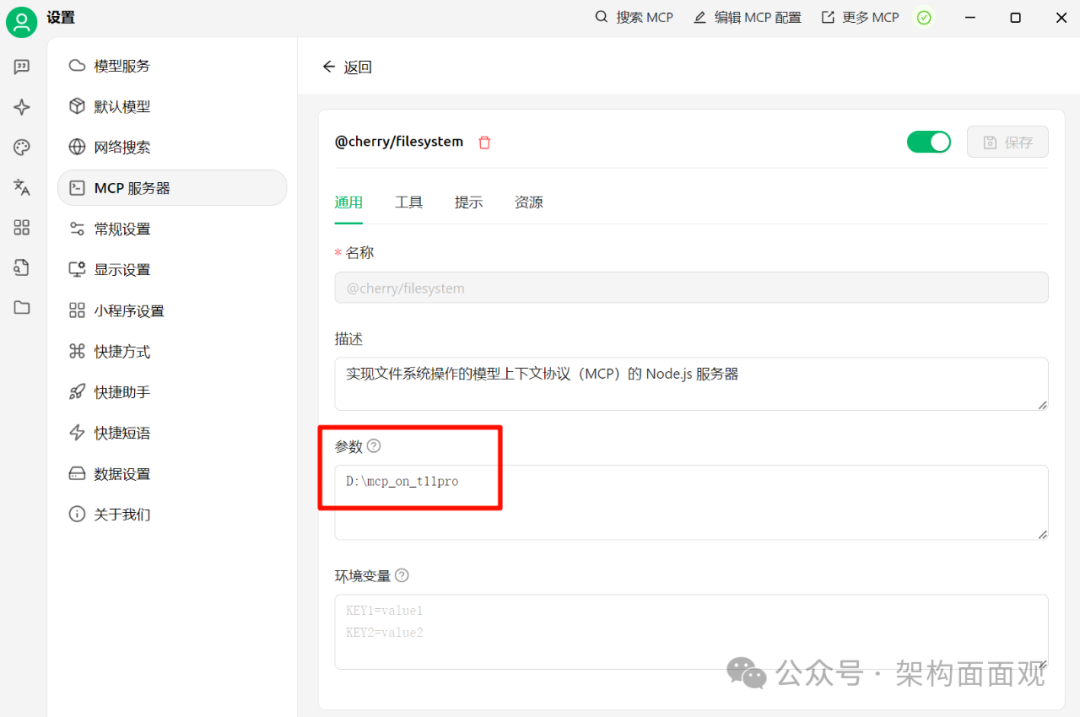Click the help icon beside 环境变量
1080x717 pixels.
pyautogui.click(x=402, y=576)
